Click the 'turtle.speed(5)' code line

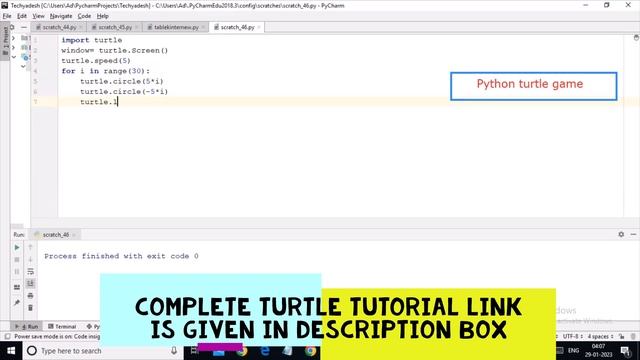tap(96, 60)
